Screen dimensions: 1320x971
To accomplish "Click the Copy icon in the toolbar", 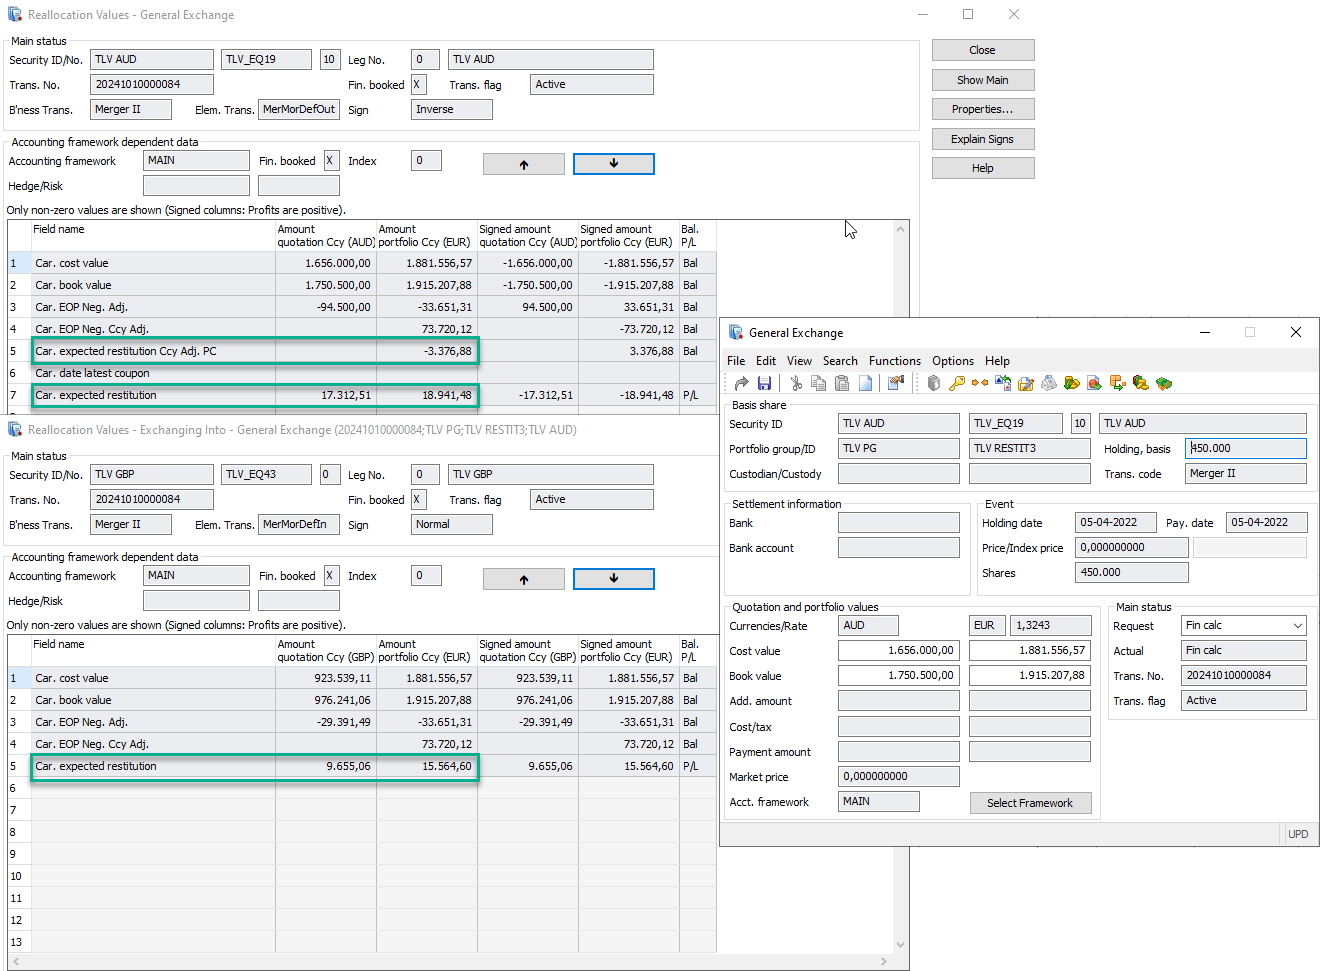I will coord(818,383).
